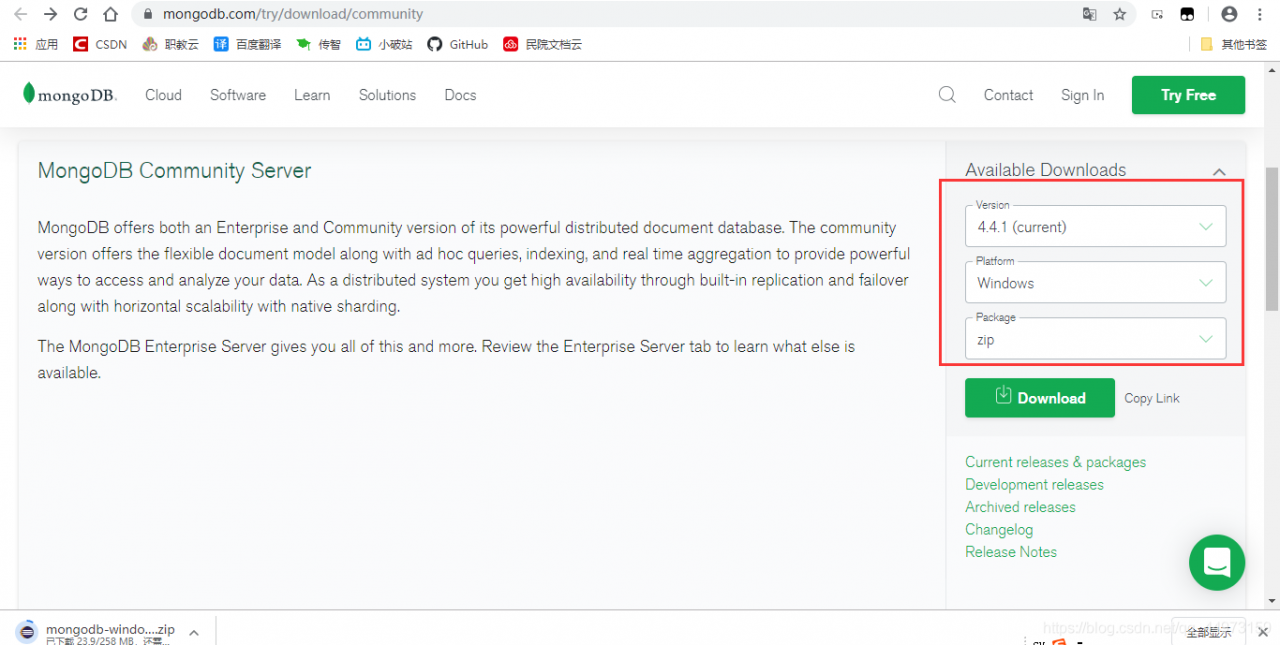Click the Copy Link text
The image size is (1280, 645).
click(1152, 398)
